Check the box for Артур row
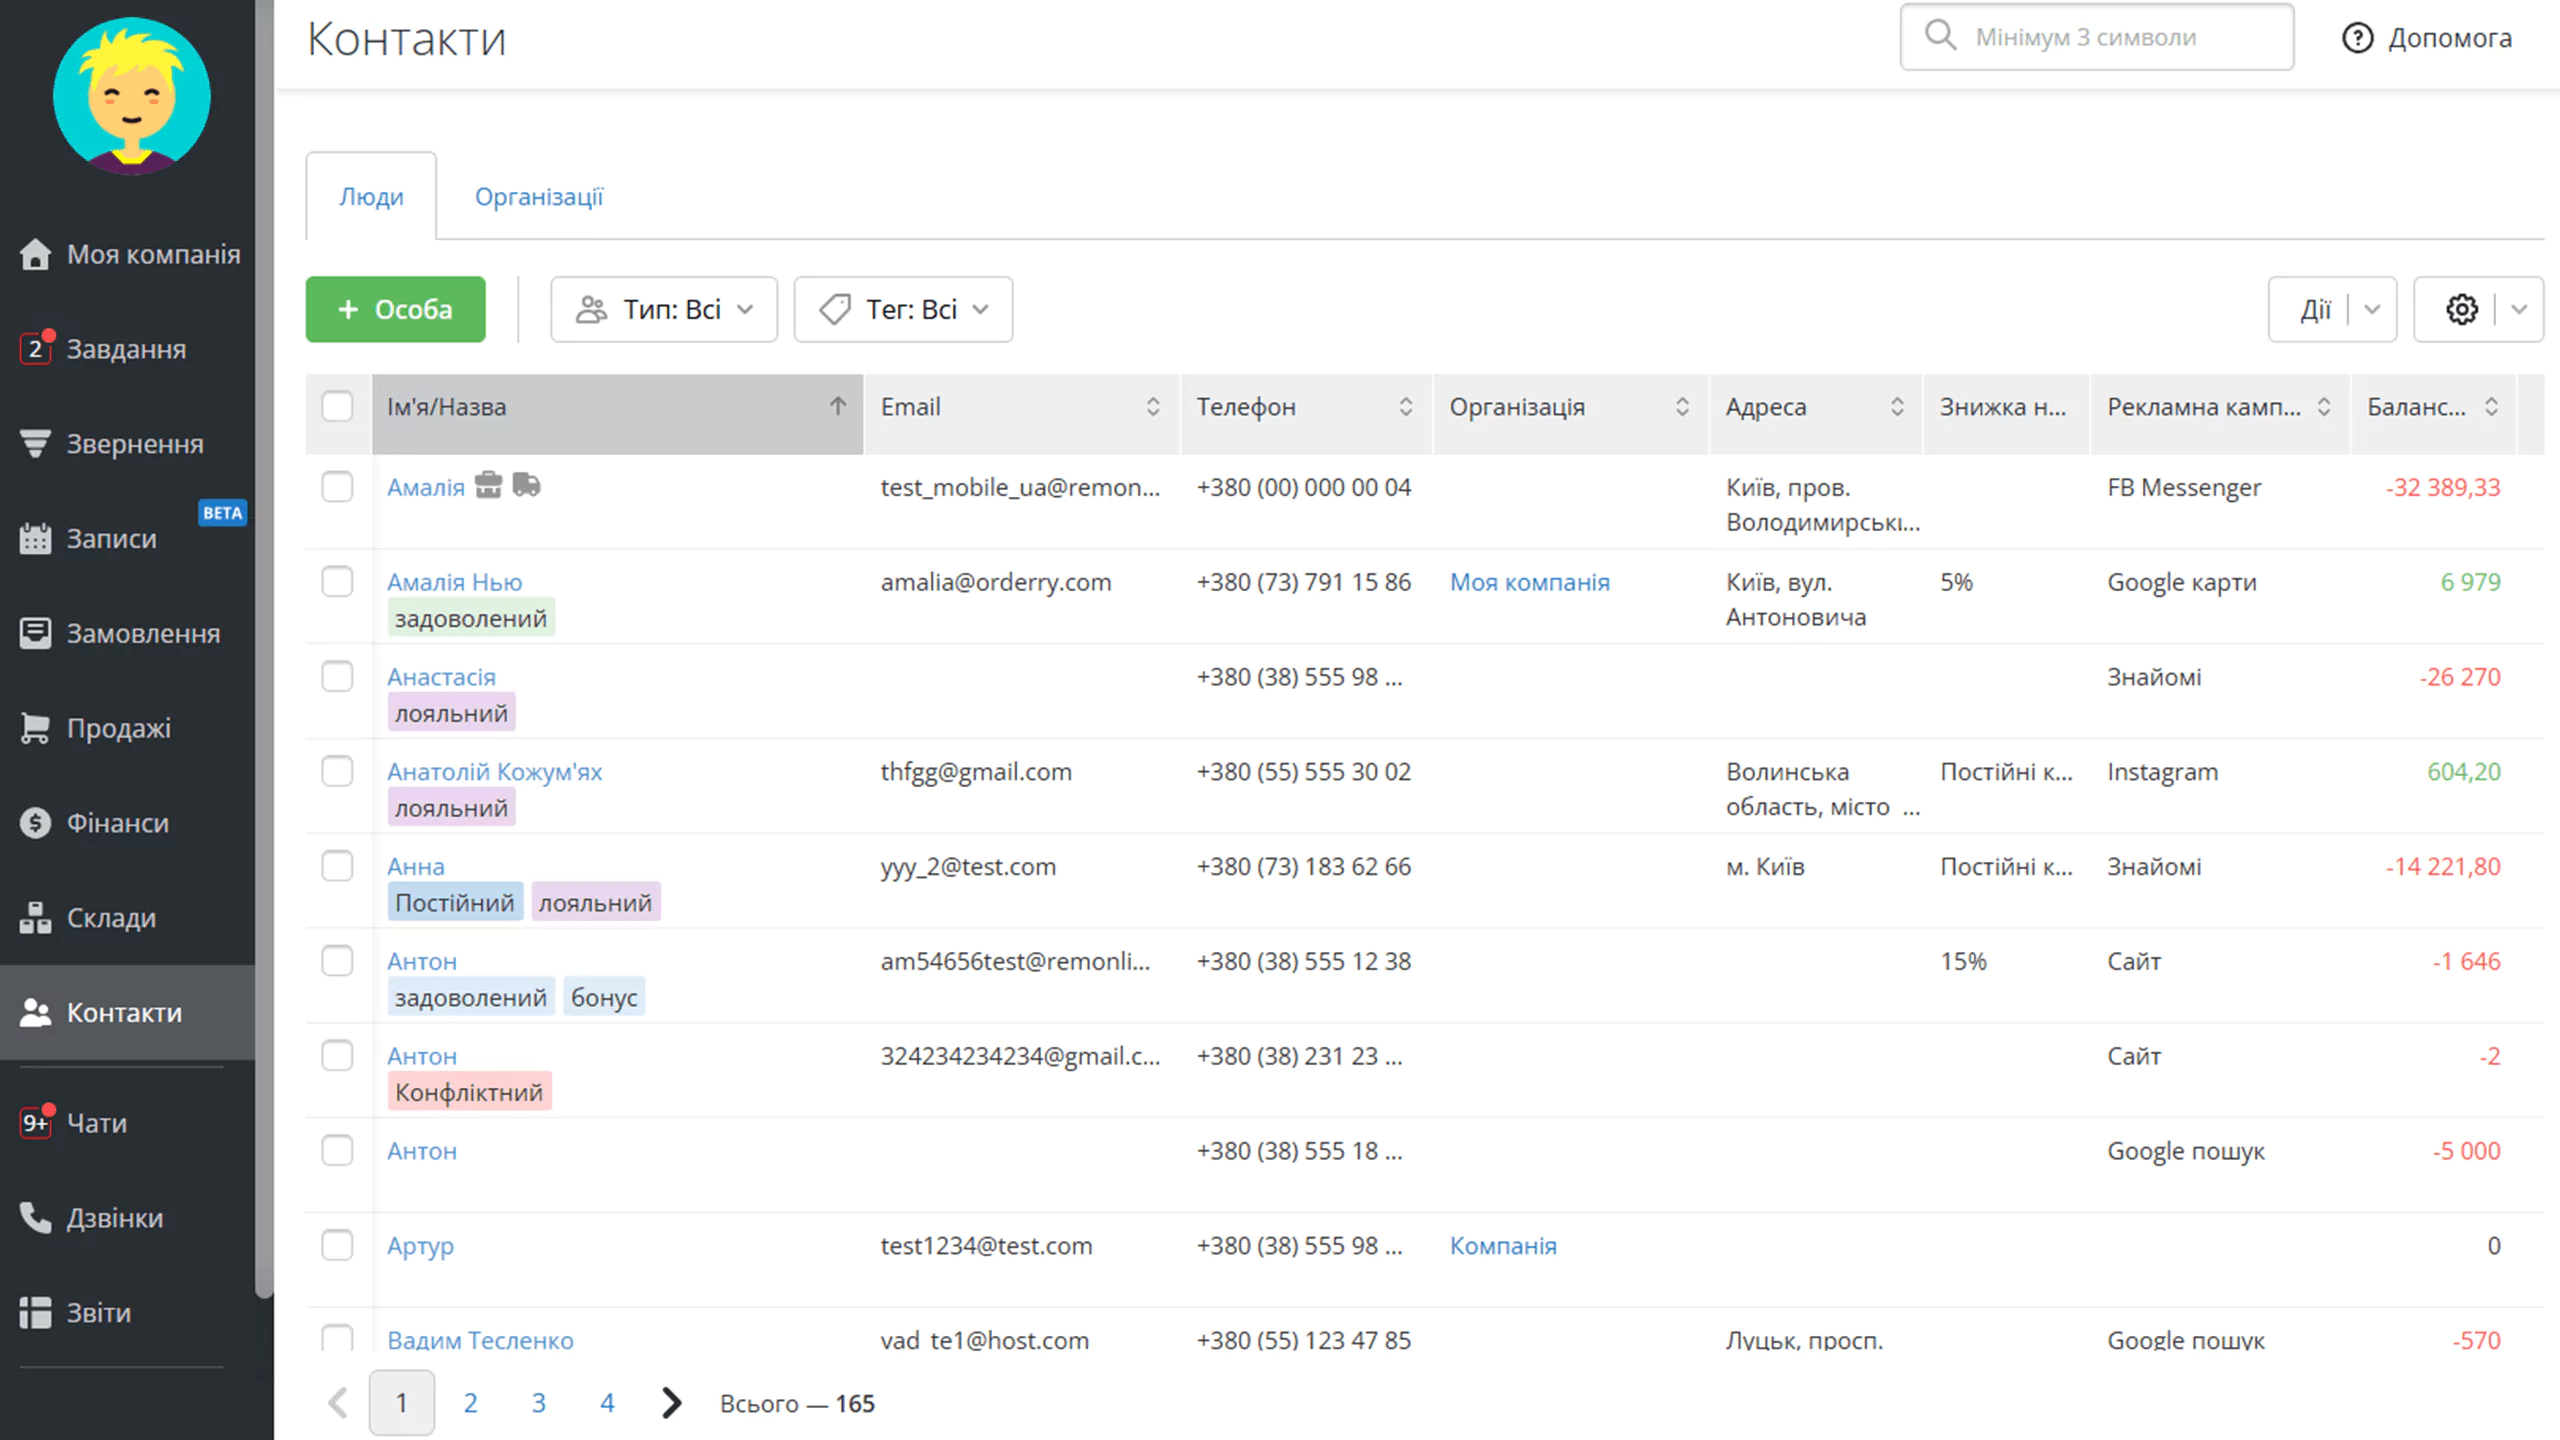This screenshot has width=2560, height=1440. point(337,1245)
